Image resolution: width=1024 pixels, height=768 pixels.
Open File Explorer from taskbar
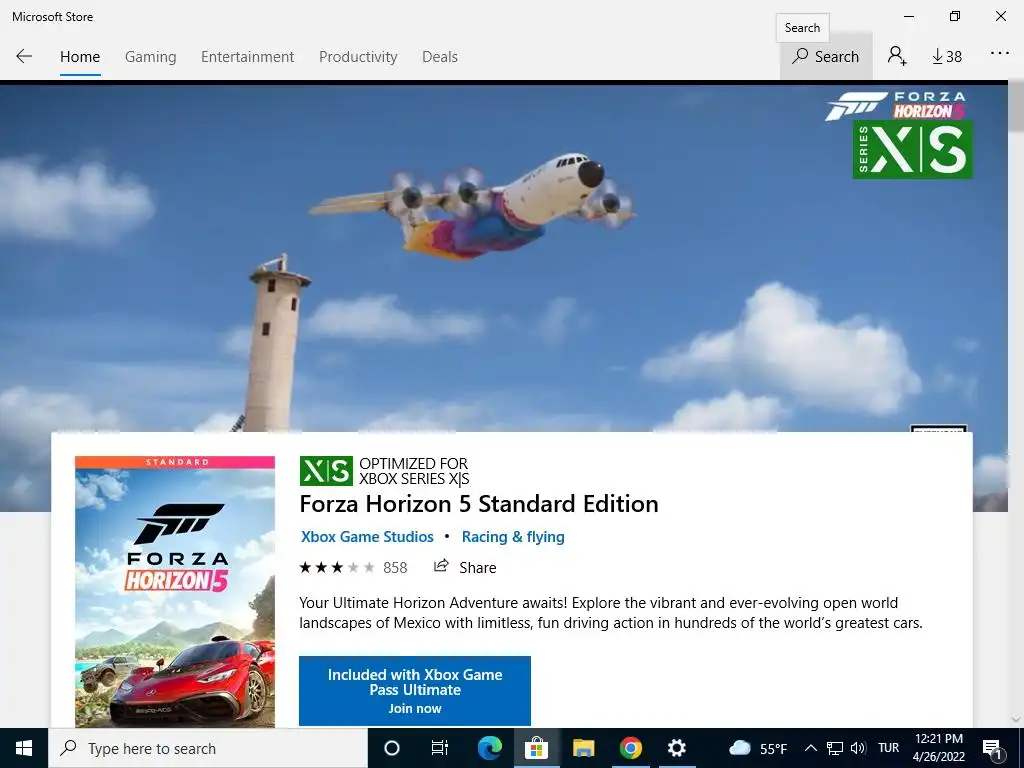coord(583,748)
